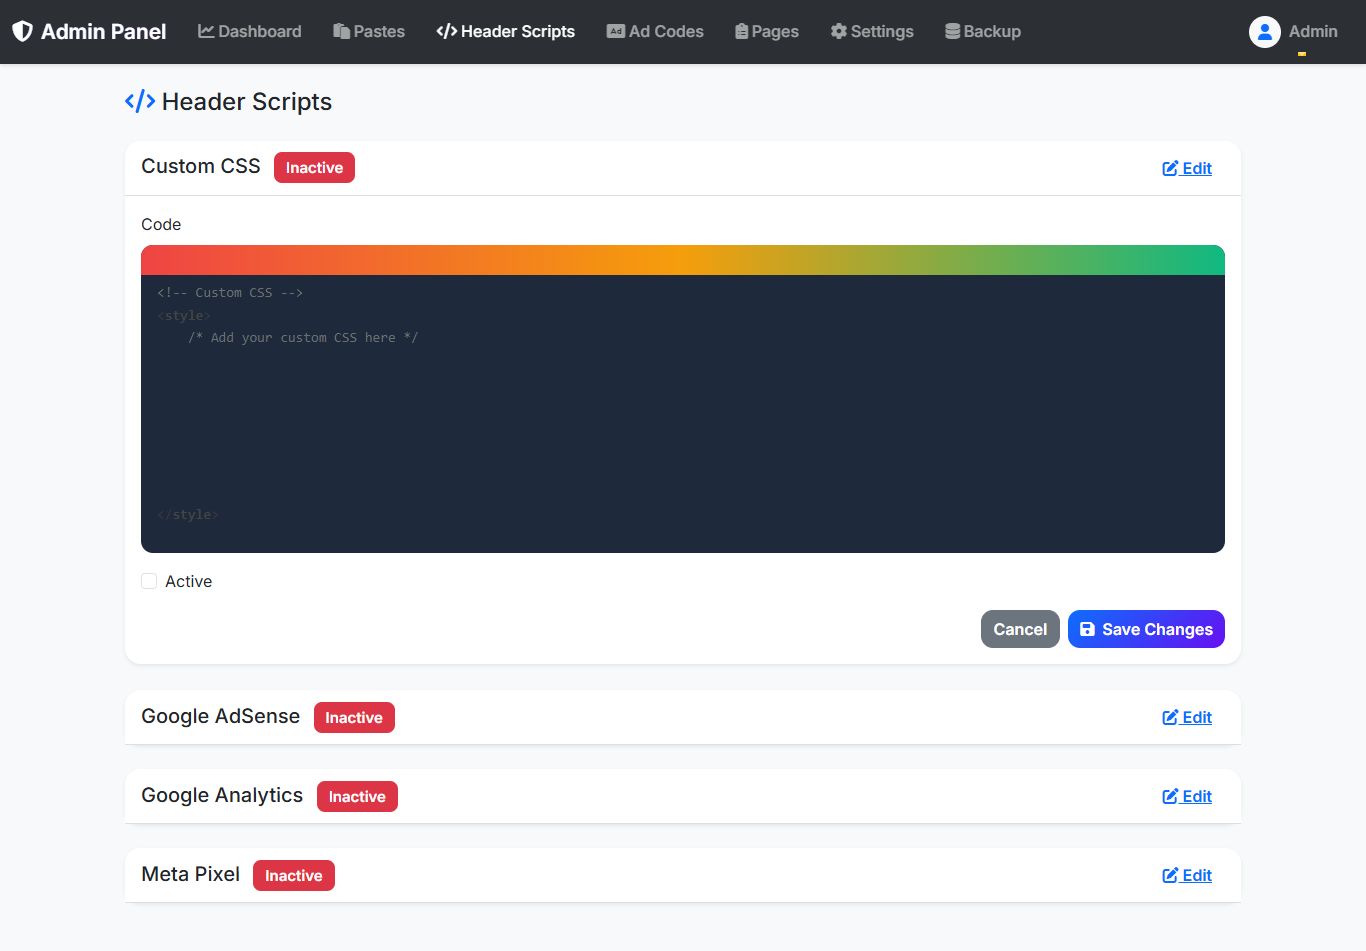Navigate to Pages in the navbar

point(767,32)
